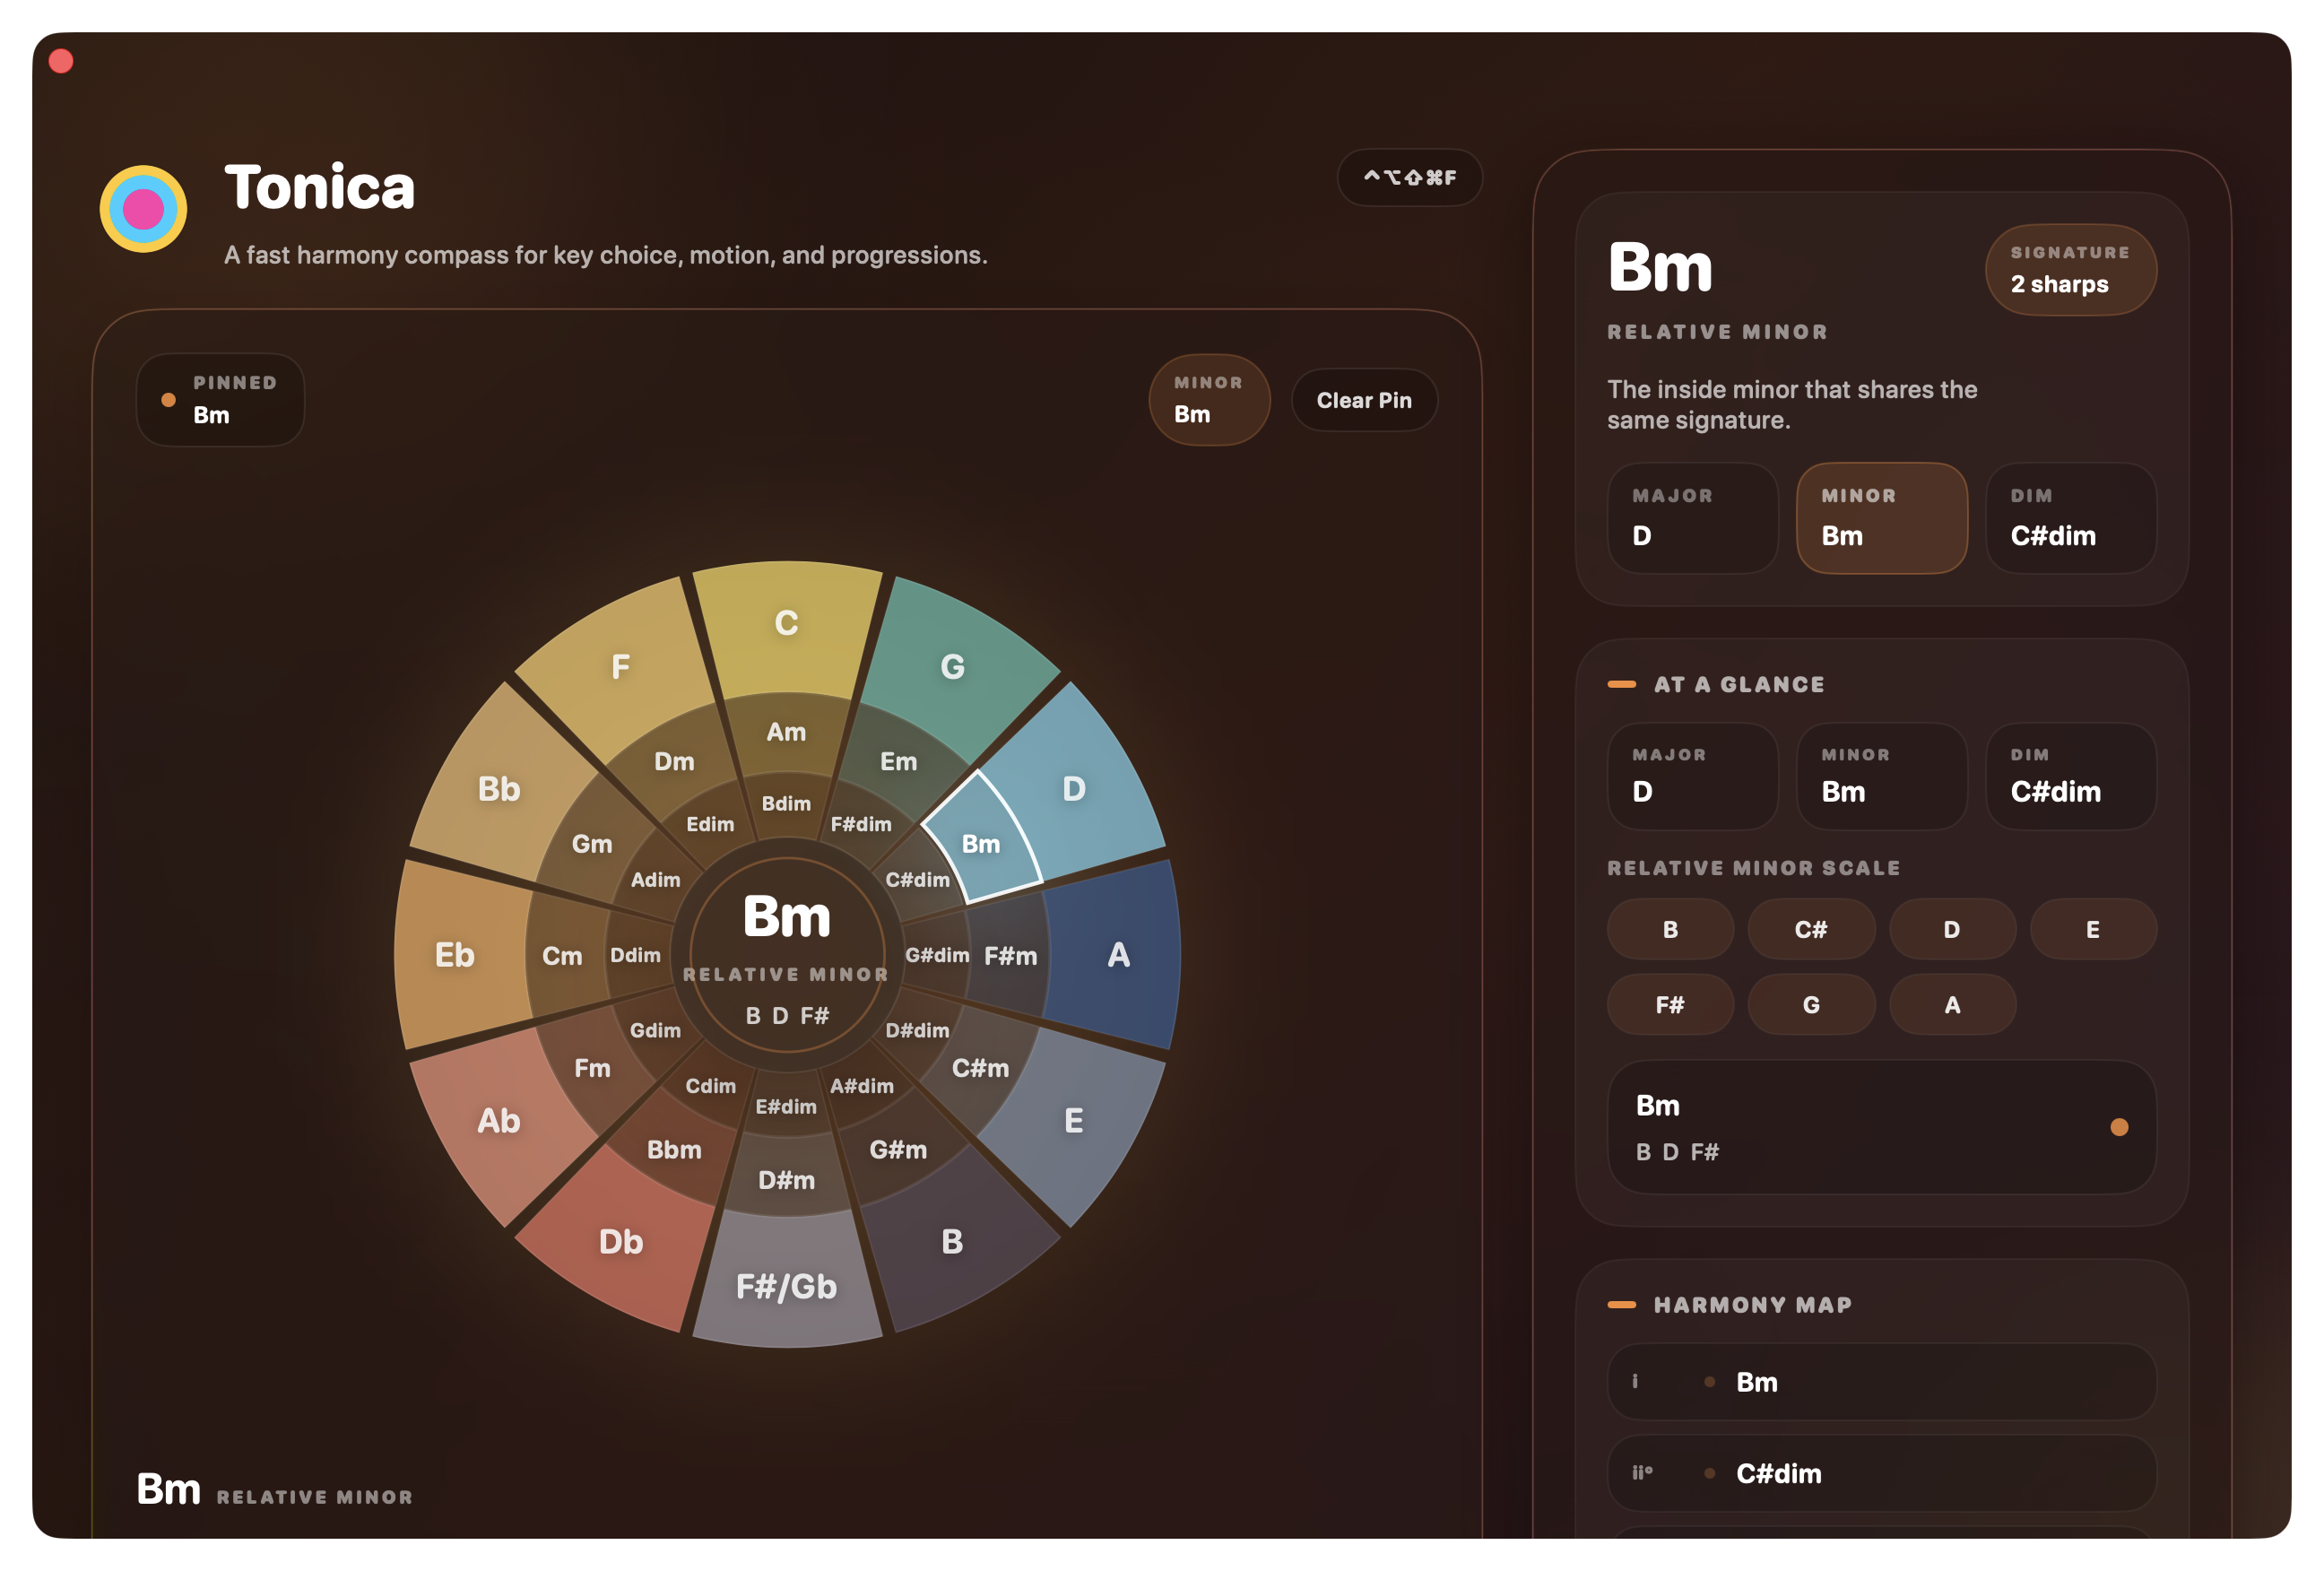2324x1571 pixels.
Task: Click the orange dot on the Bm scale card
Action: tap(2119, 1128)
